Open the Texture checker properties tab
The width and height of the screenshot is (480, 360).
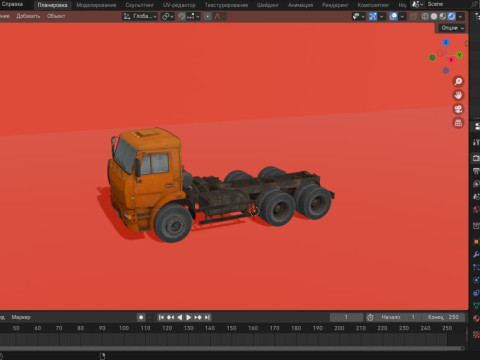coord(476,334)
